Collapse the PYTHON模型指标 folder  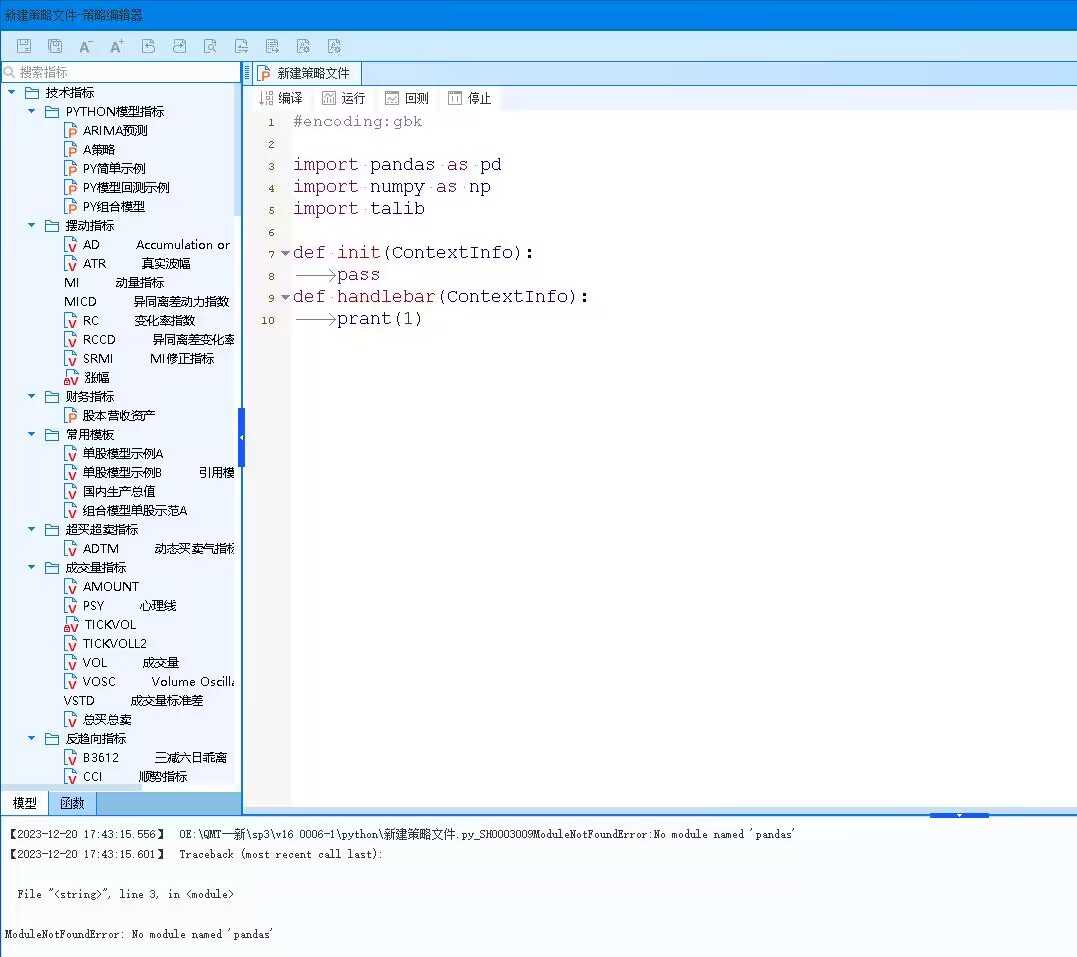[32, 111]
